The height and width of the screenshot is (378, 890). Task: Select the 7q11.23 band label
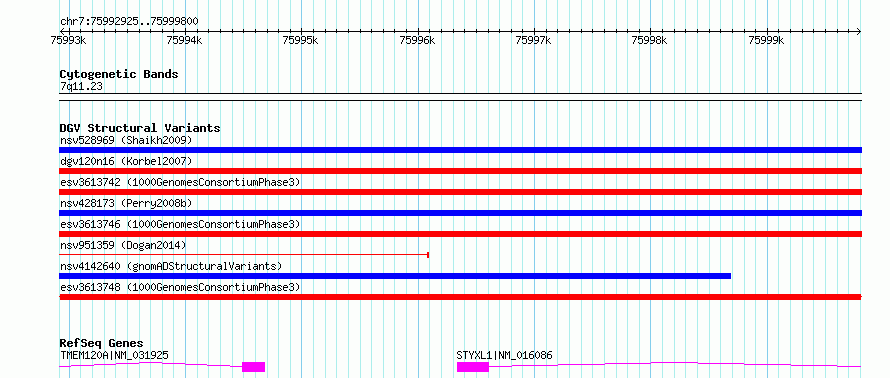click(81, 87)
